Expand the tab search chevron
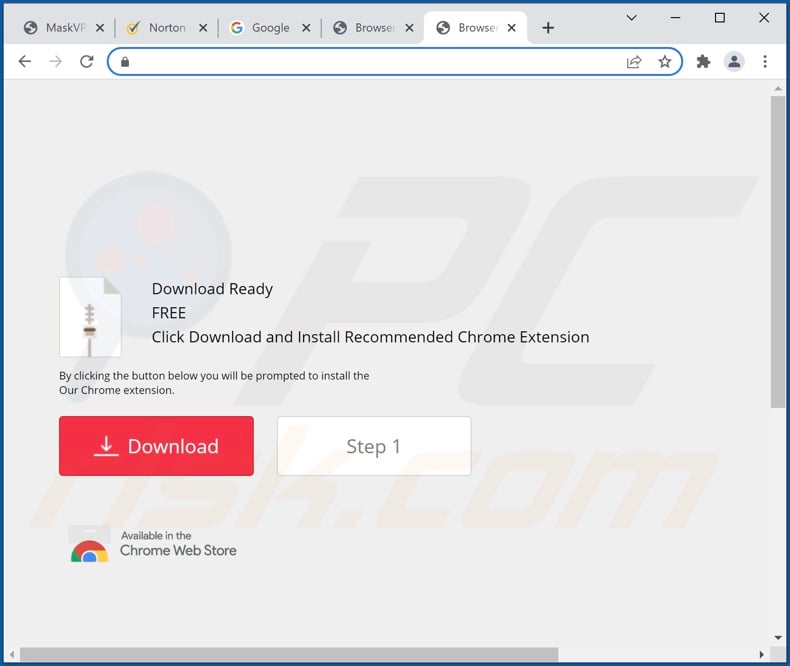This screenshot has width=790, height=666. (631, 18)
